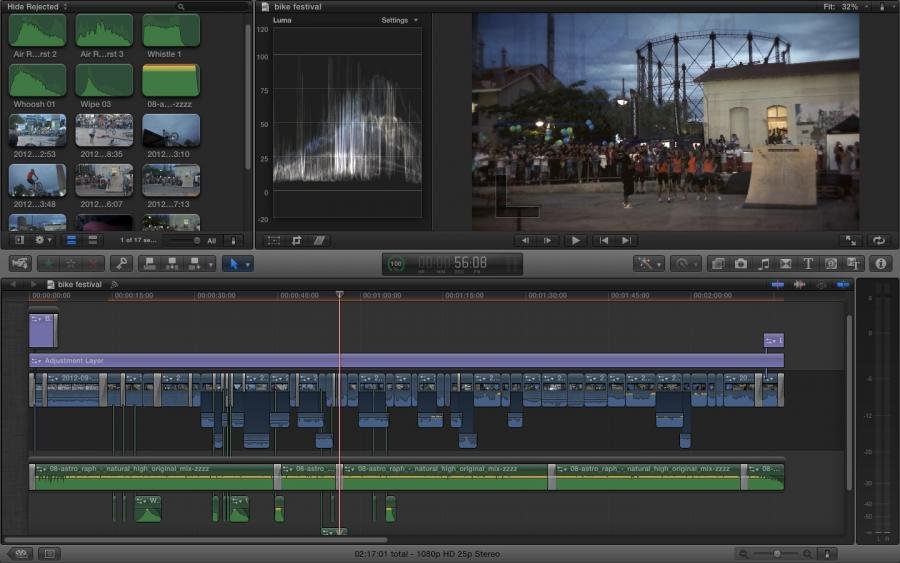
Task: Open the Photos browser camera icon
Action: [741, 263]
